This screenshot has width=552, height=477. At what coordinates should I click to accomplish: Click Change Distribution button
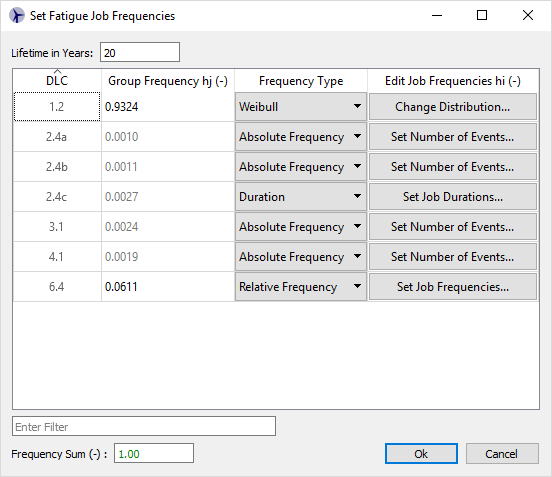(453, 107)
